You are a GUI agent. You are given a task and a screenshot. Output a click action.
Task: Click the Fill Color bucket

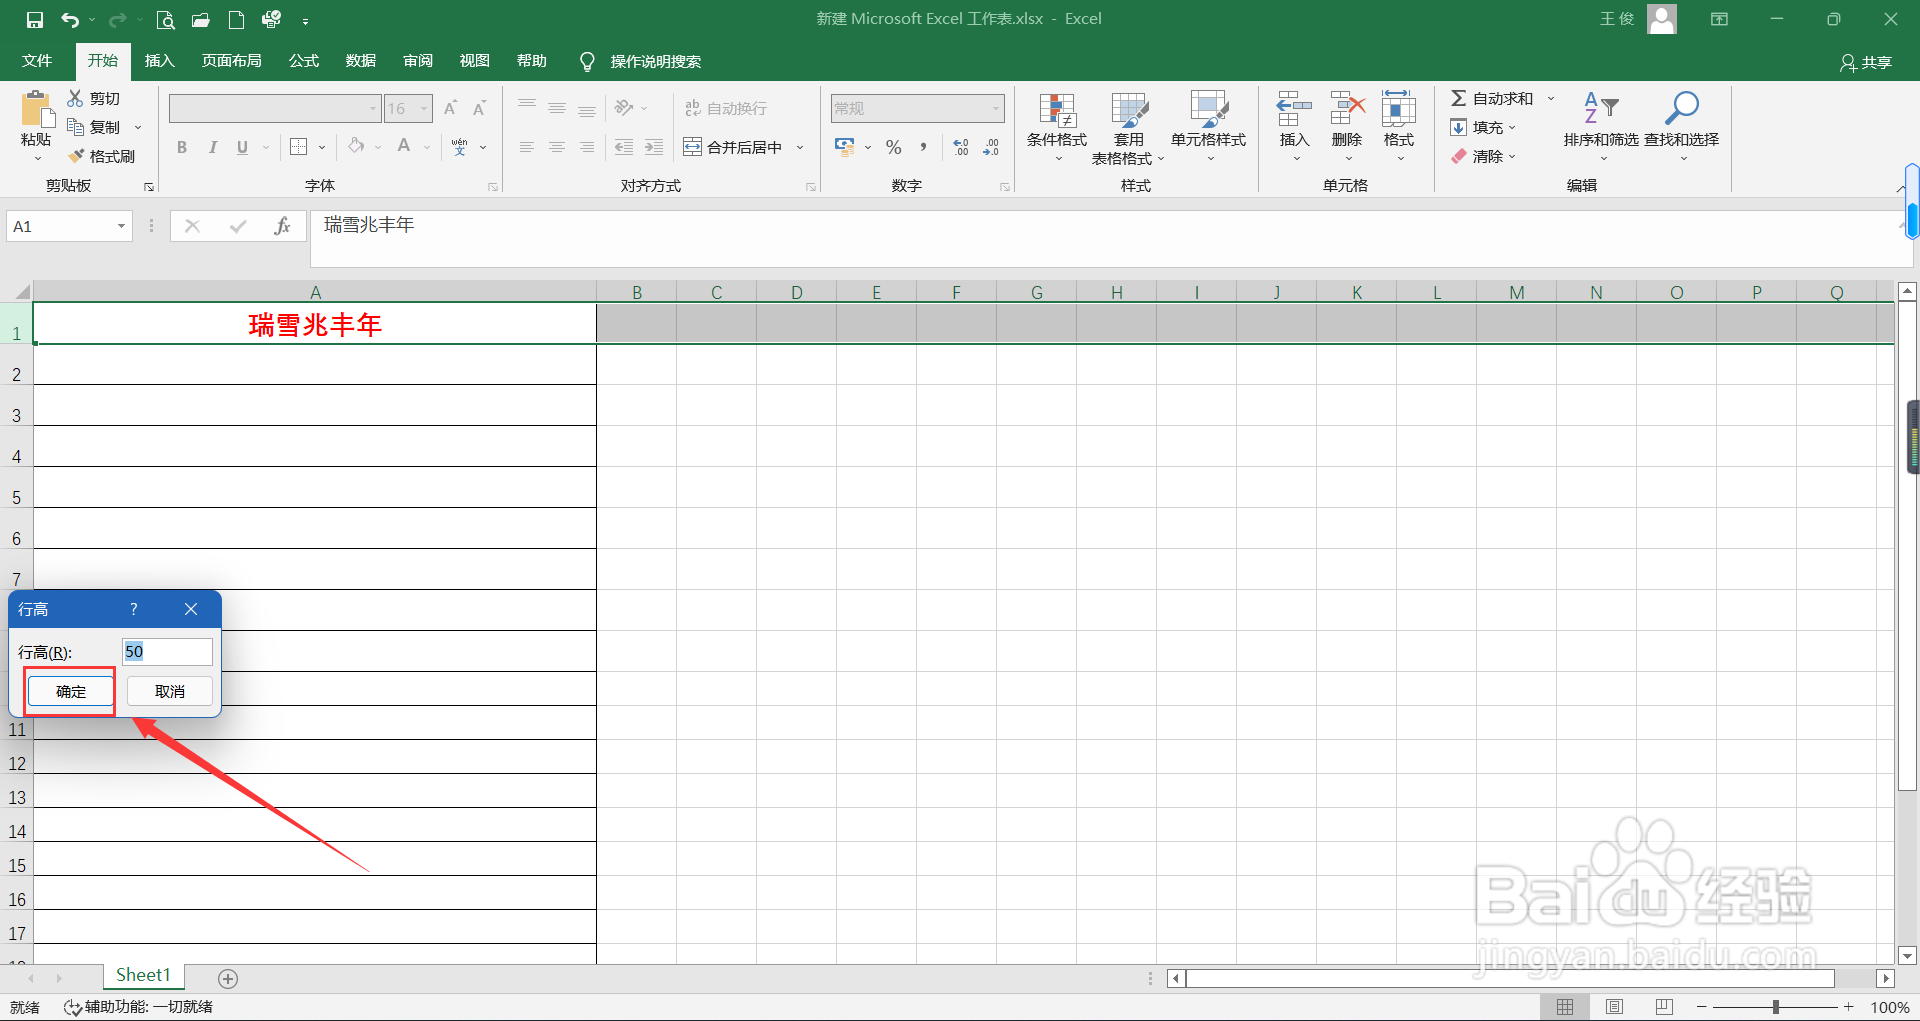point(356,147)
